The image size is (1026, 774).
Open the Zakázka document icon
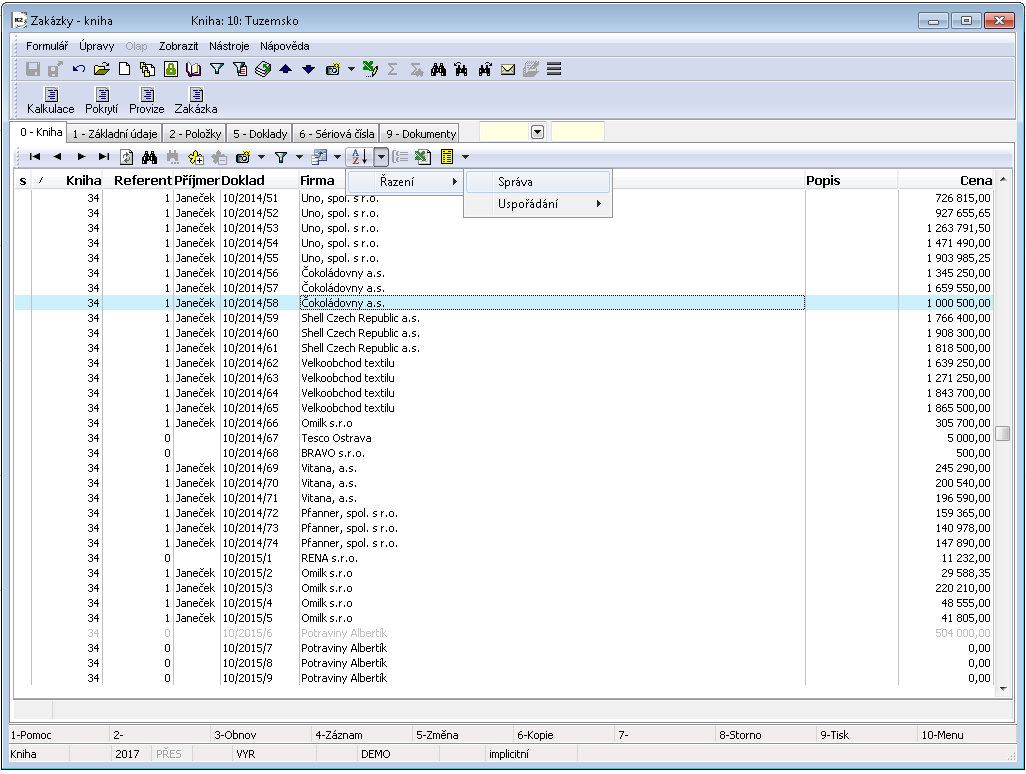(195, 95)
